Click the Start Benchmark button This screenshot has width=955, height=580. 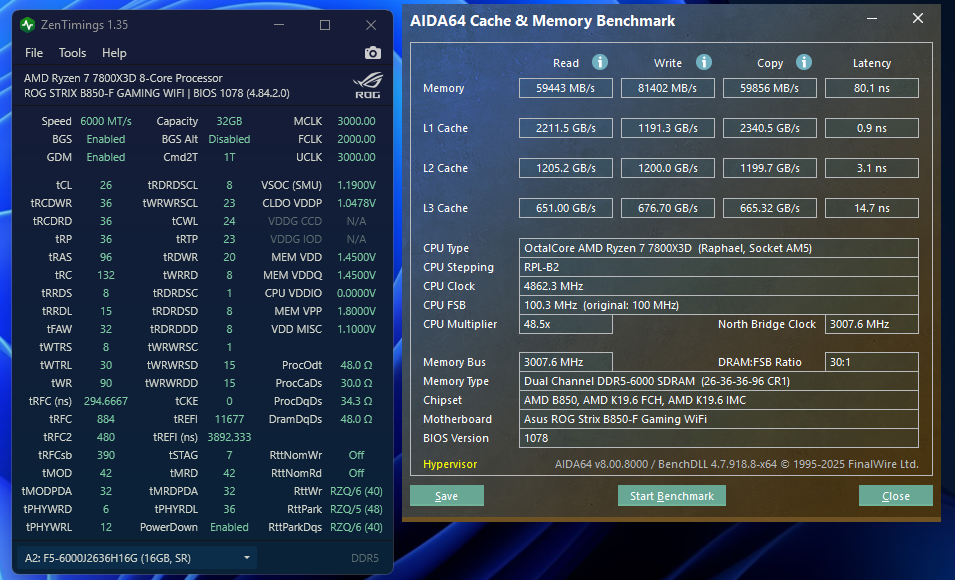coord(672,496)
